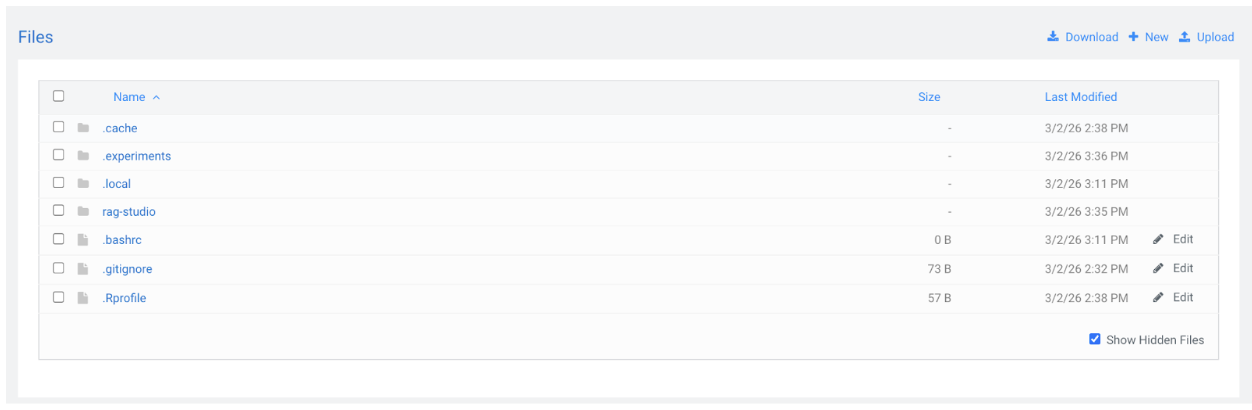Click the Download icon in the Files header

(1052, 37)
